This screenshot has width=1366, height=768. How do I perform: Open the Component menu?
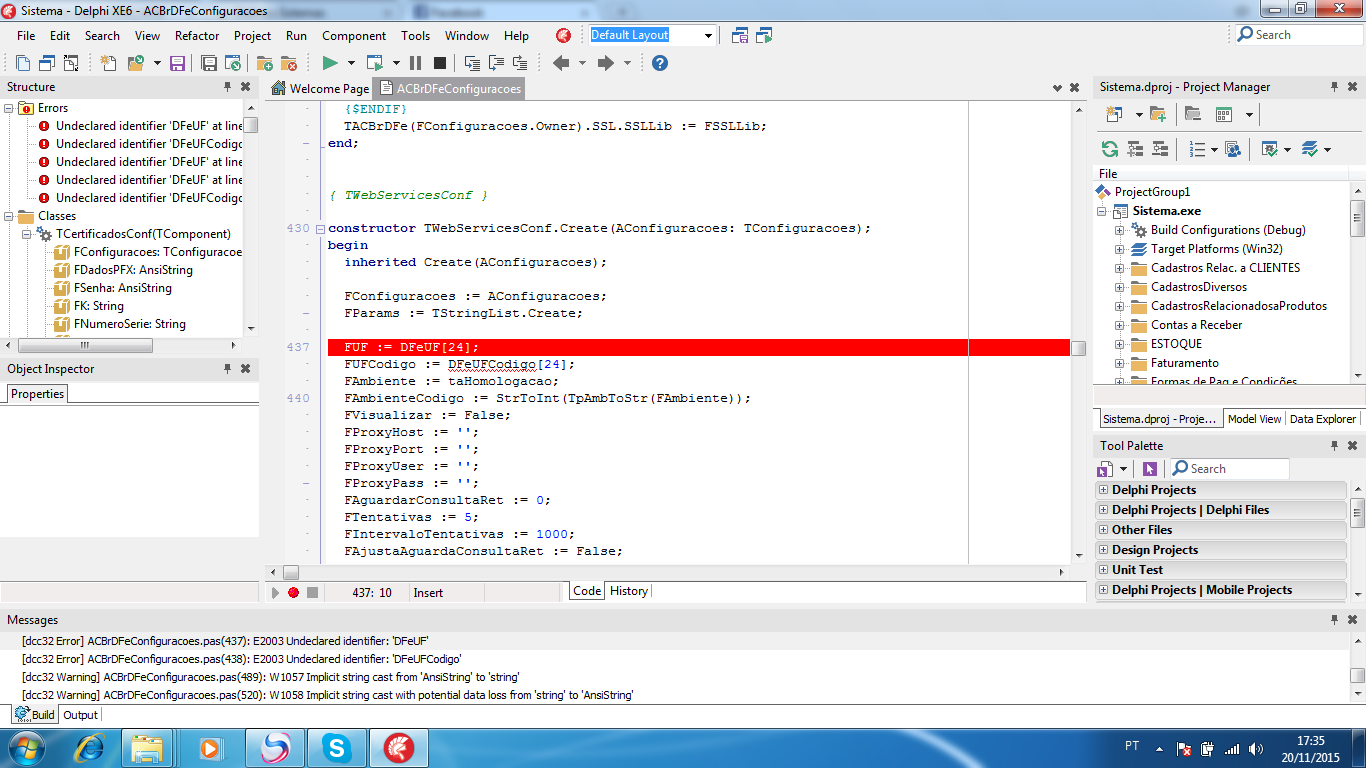(x=354, y=35)
